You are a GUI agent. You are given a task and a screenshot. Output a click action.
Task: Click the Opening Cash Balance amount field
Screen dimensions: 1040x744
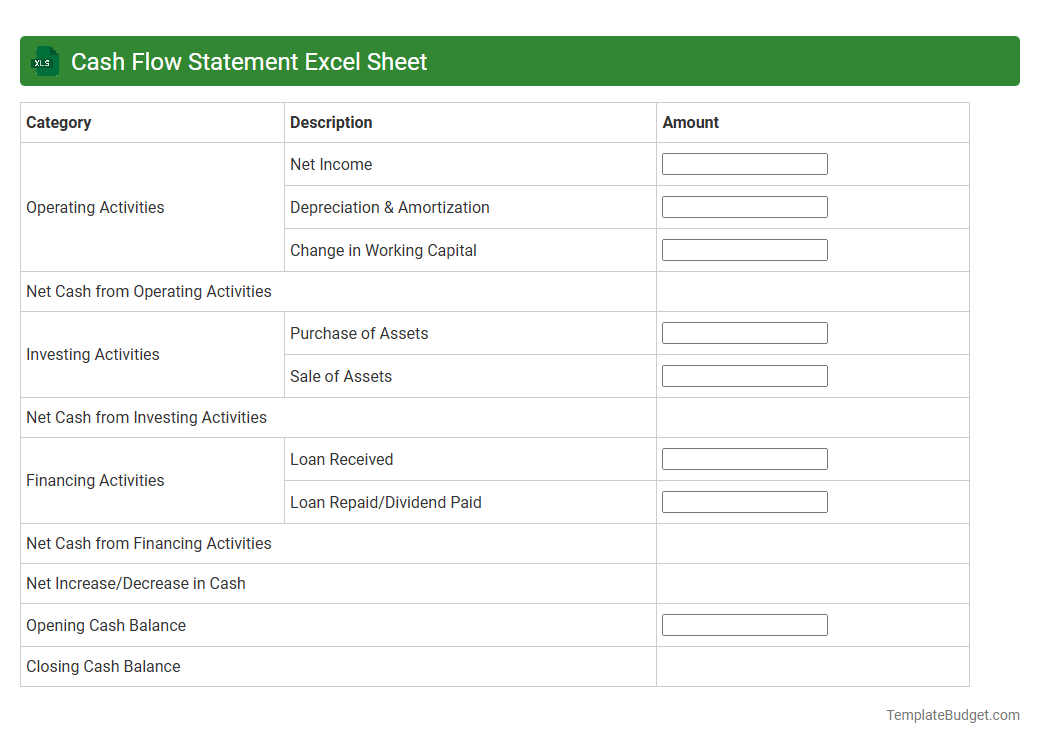744,624
